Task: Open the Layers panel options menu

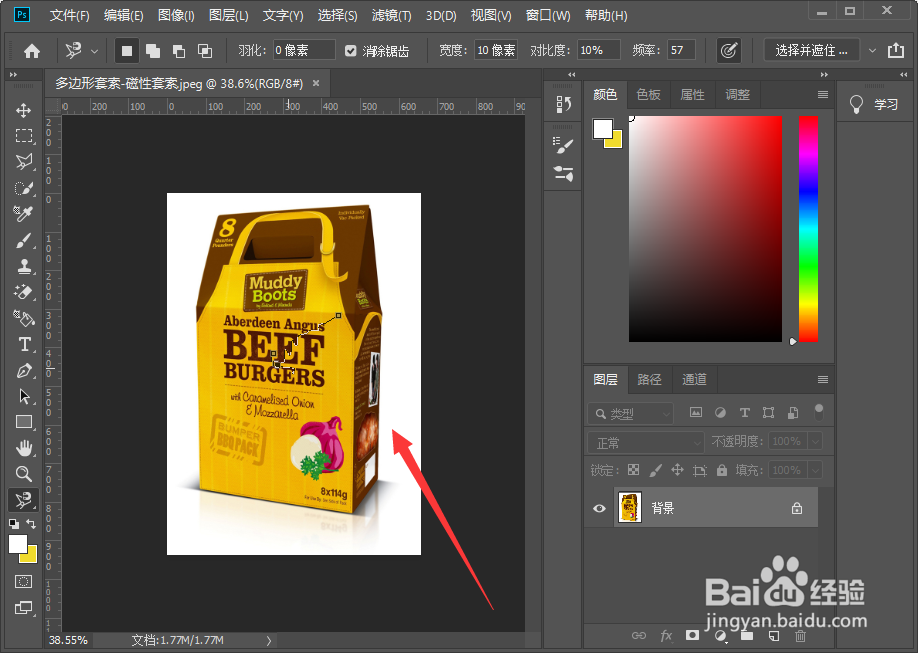Action: 823,380
